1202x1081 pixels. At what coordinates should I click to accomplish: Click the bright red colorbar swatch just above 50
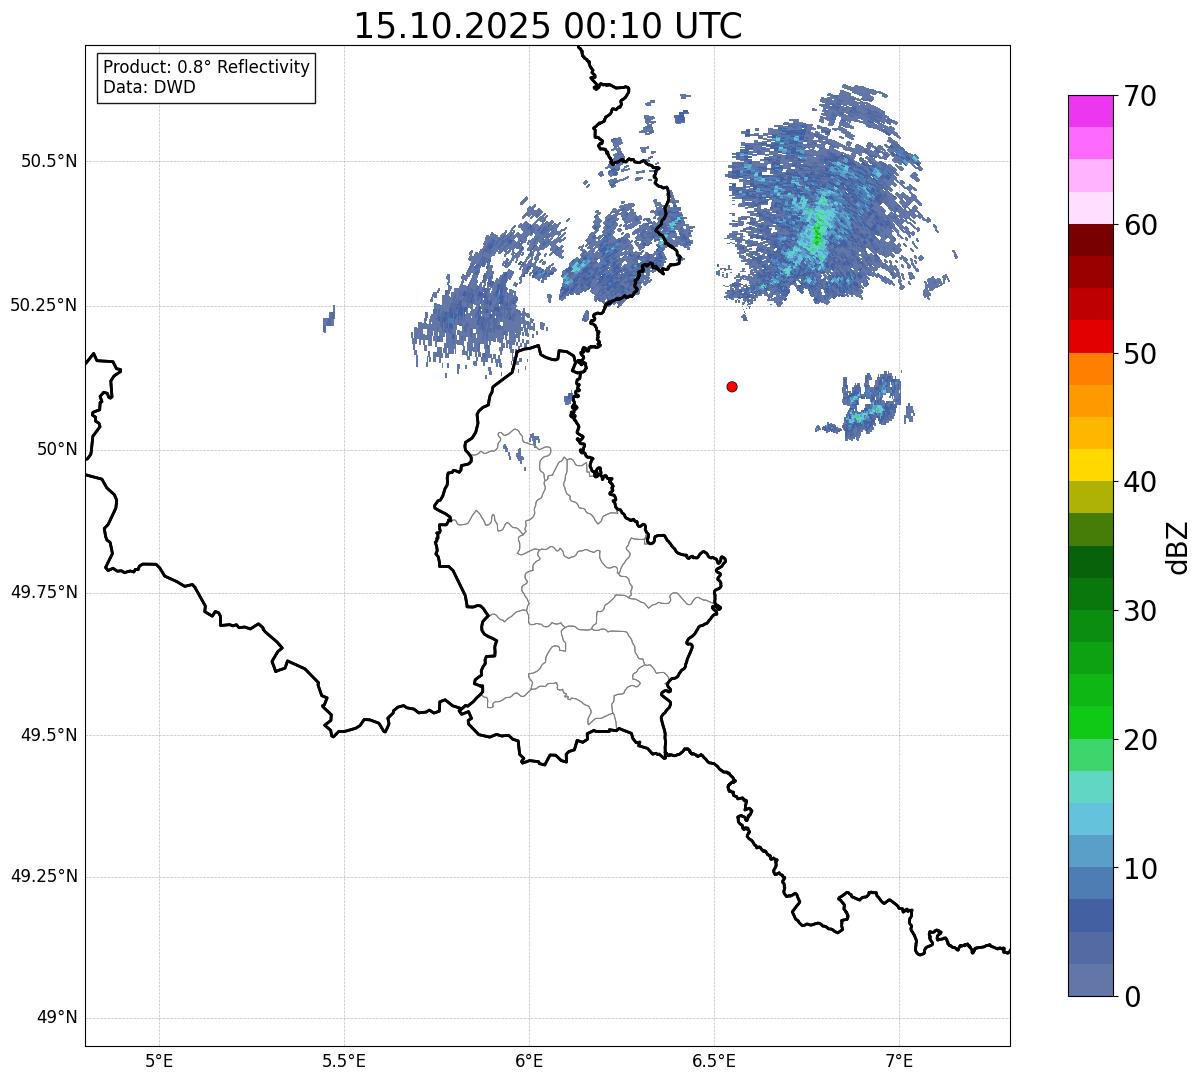pyautogui.click(x=1090, y=336)
